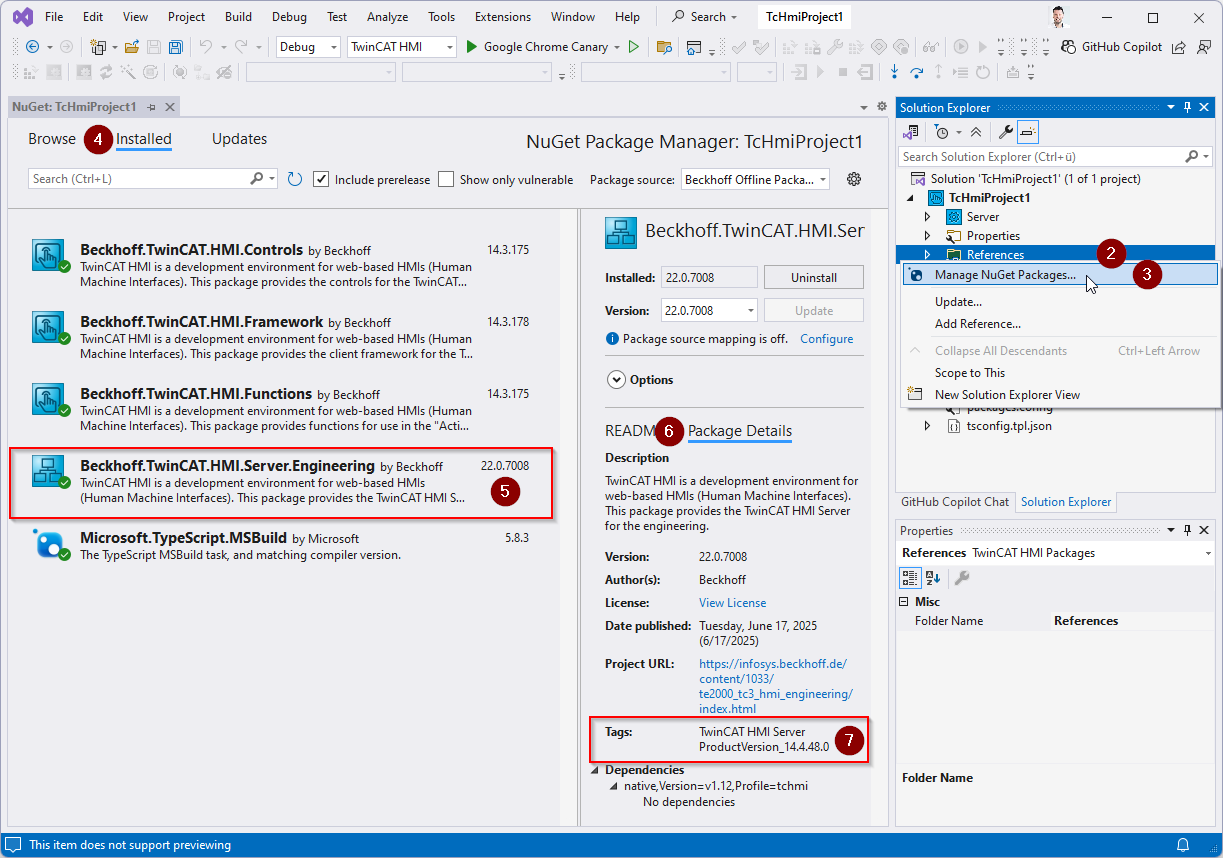
Task: Click Collapse All icon in Solution Explorer
Action: [976, 132]
